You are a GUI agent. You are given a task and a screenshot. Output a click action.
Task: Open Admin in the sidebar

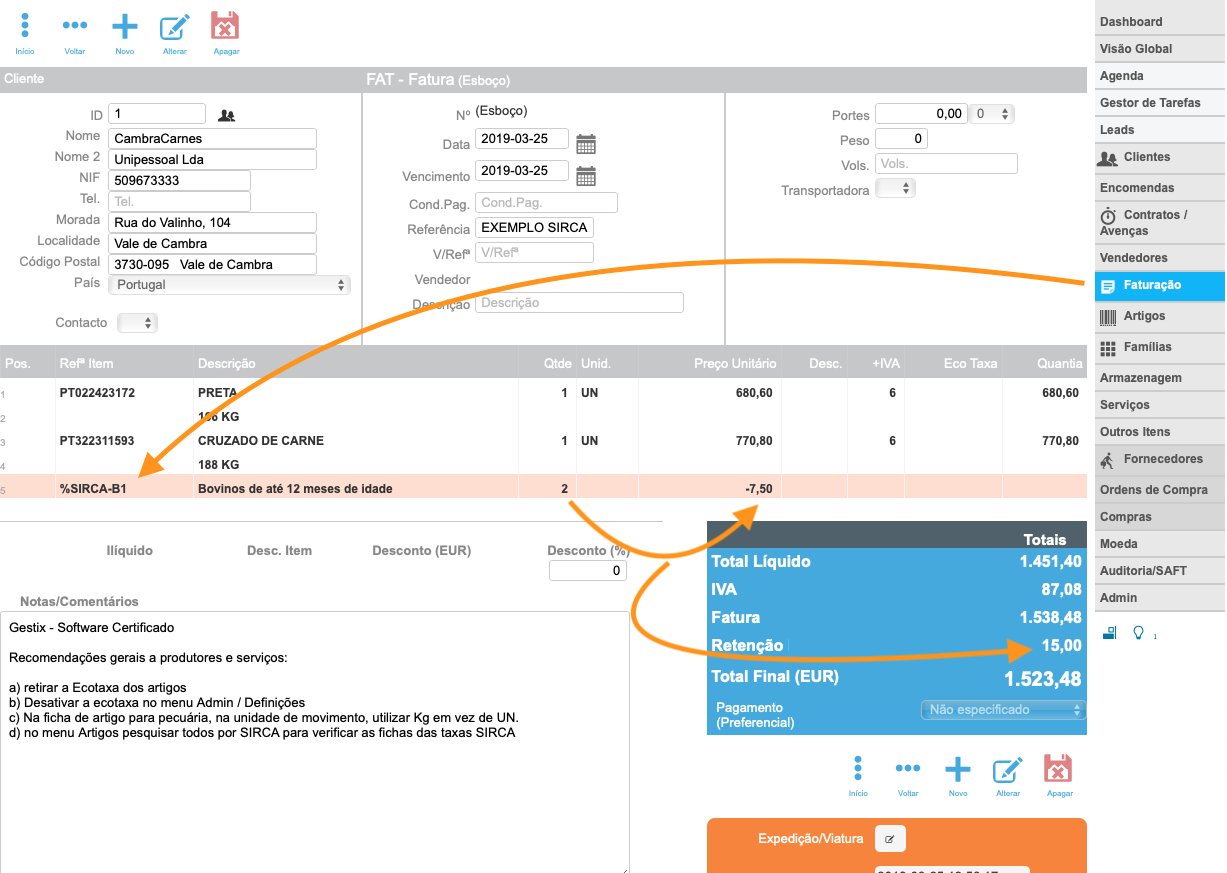click(x=1159, y=598)
